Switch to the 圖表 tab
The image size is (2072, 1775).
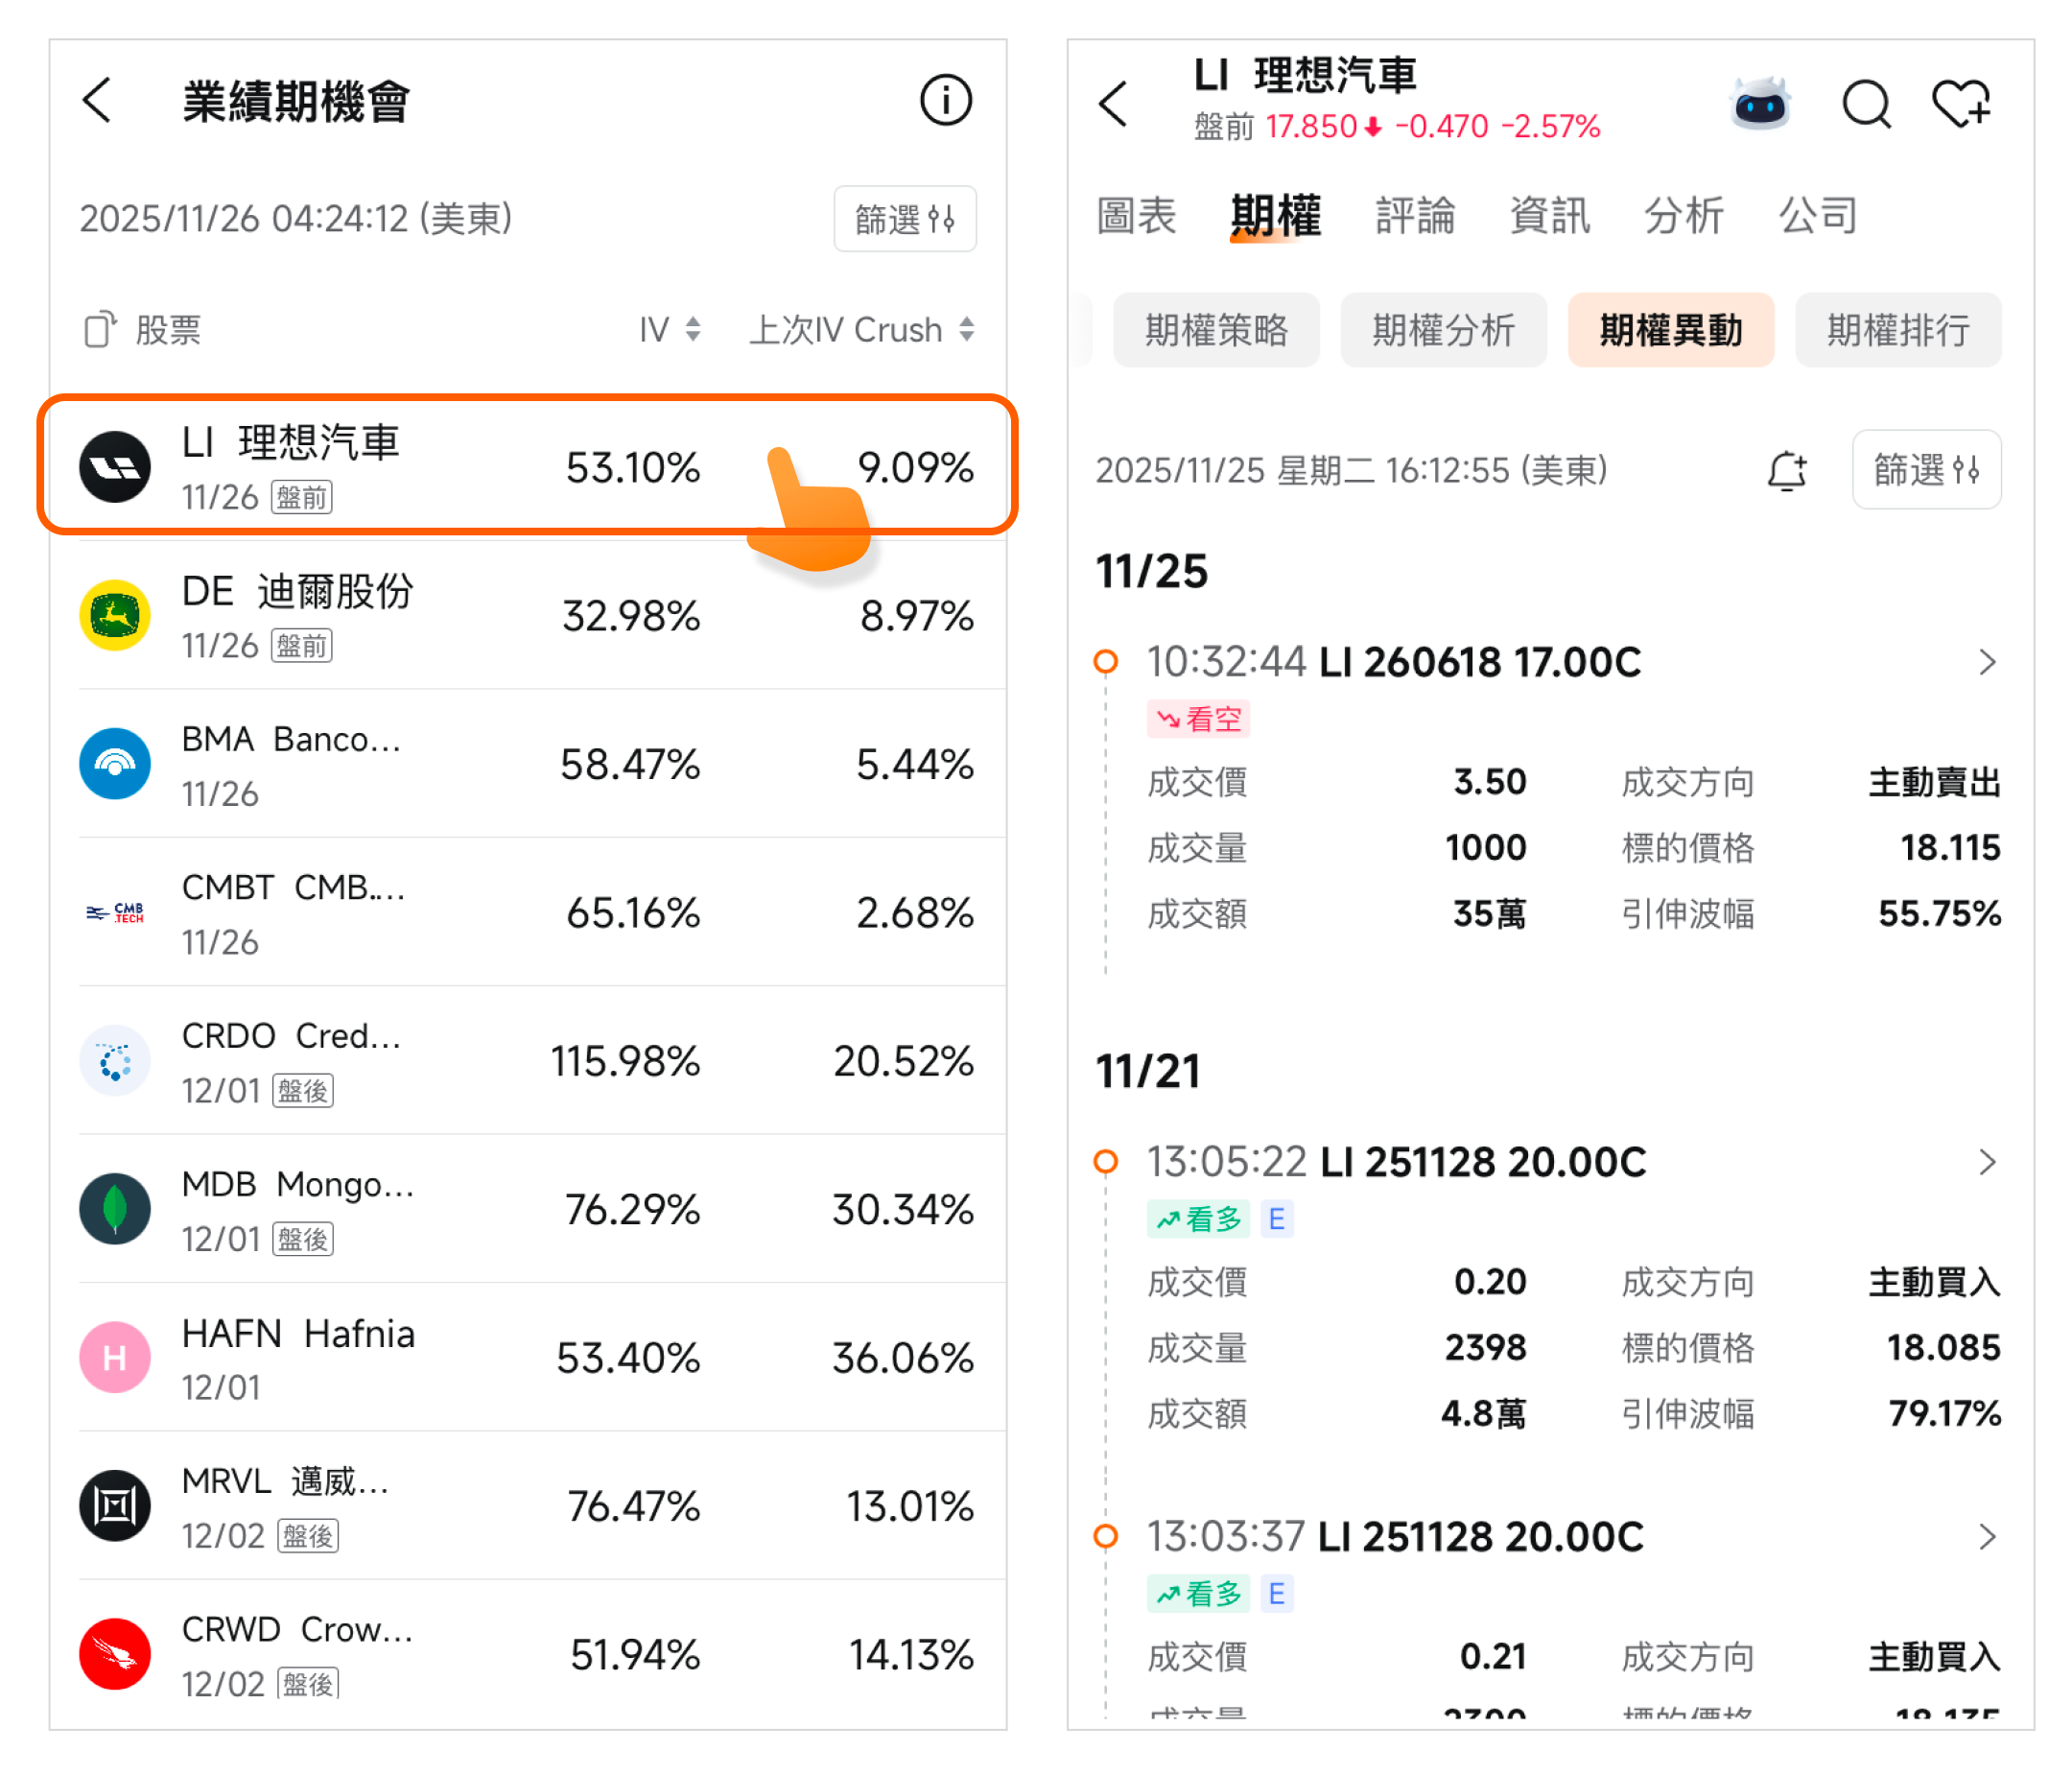(1136, 216)
